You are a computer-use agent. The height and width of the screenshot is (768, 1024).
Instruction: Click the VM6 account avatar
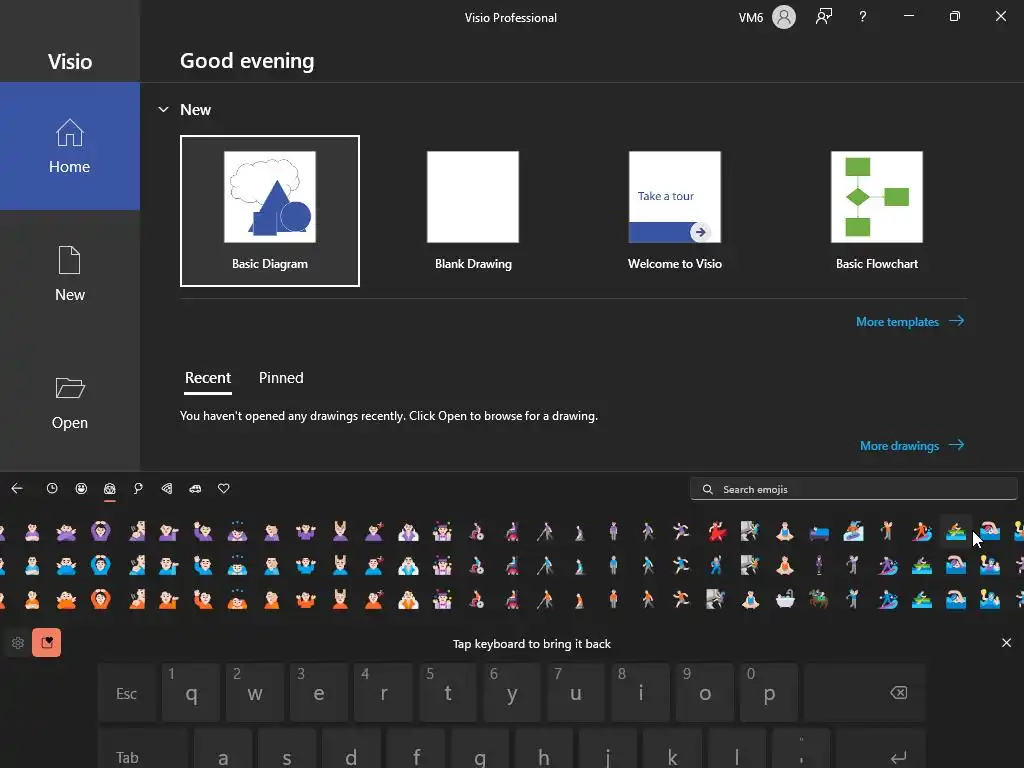tap(784, 17)
